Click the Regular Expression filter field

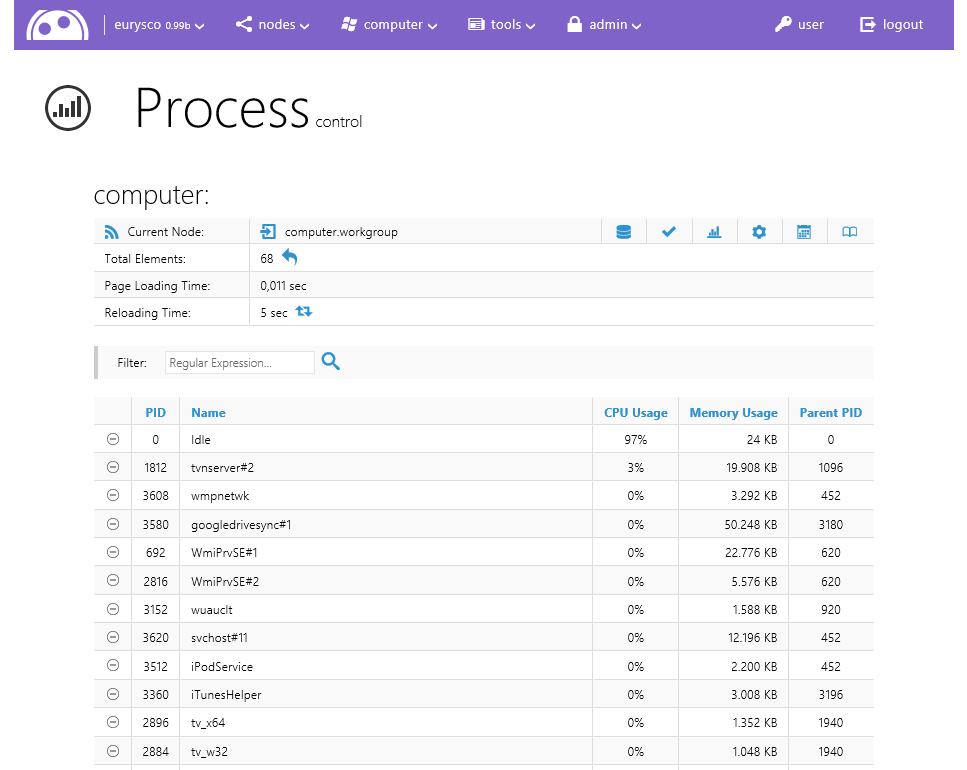click(240, 363)
